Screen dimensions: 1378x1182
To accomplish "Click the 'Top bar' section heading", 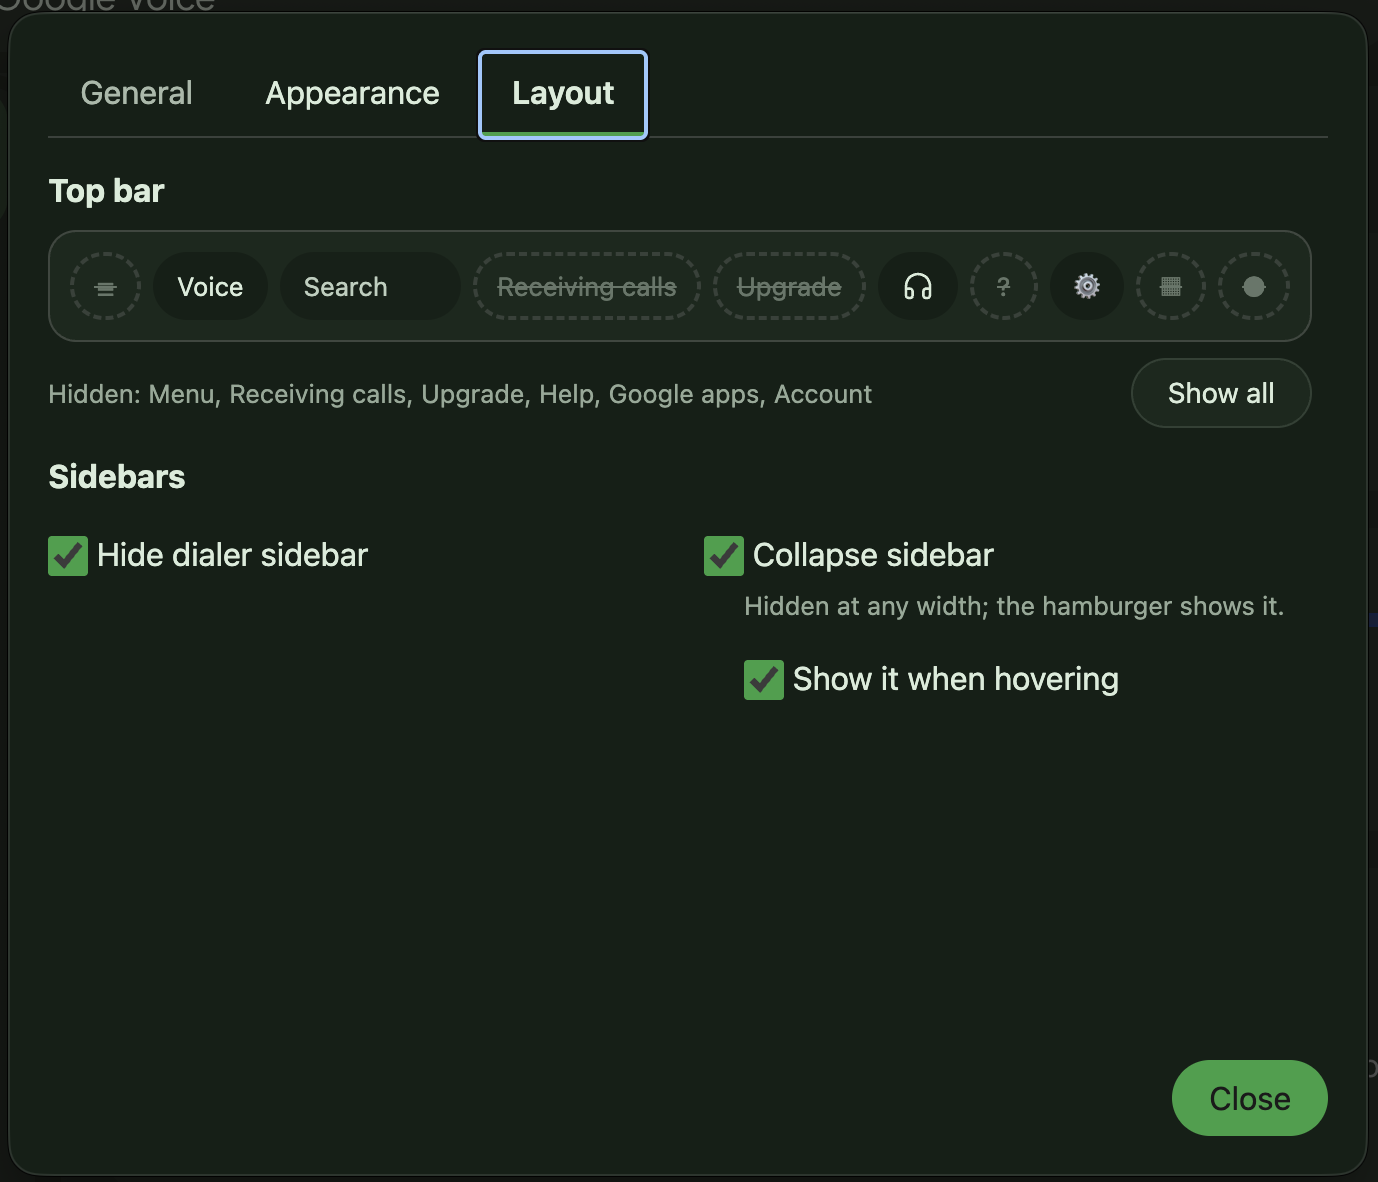I will [x=107, y=191].
